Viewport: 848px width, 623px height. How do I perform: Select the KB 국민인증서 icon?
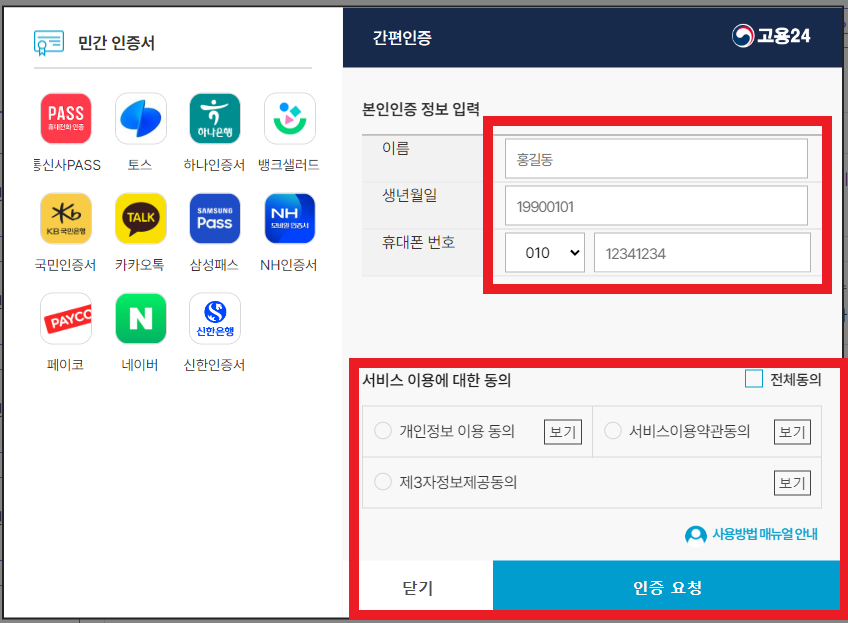[x=66, y=218]
